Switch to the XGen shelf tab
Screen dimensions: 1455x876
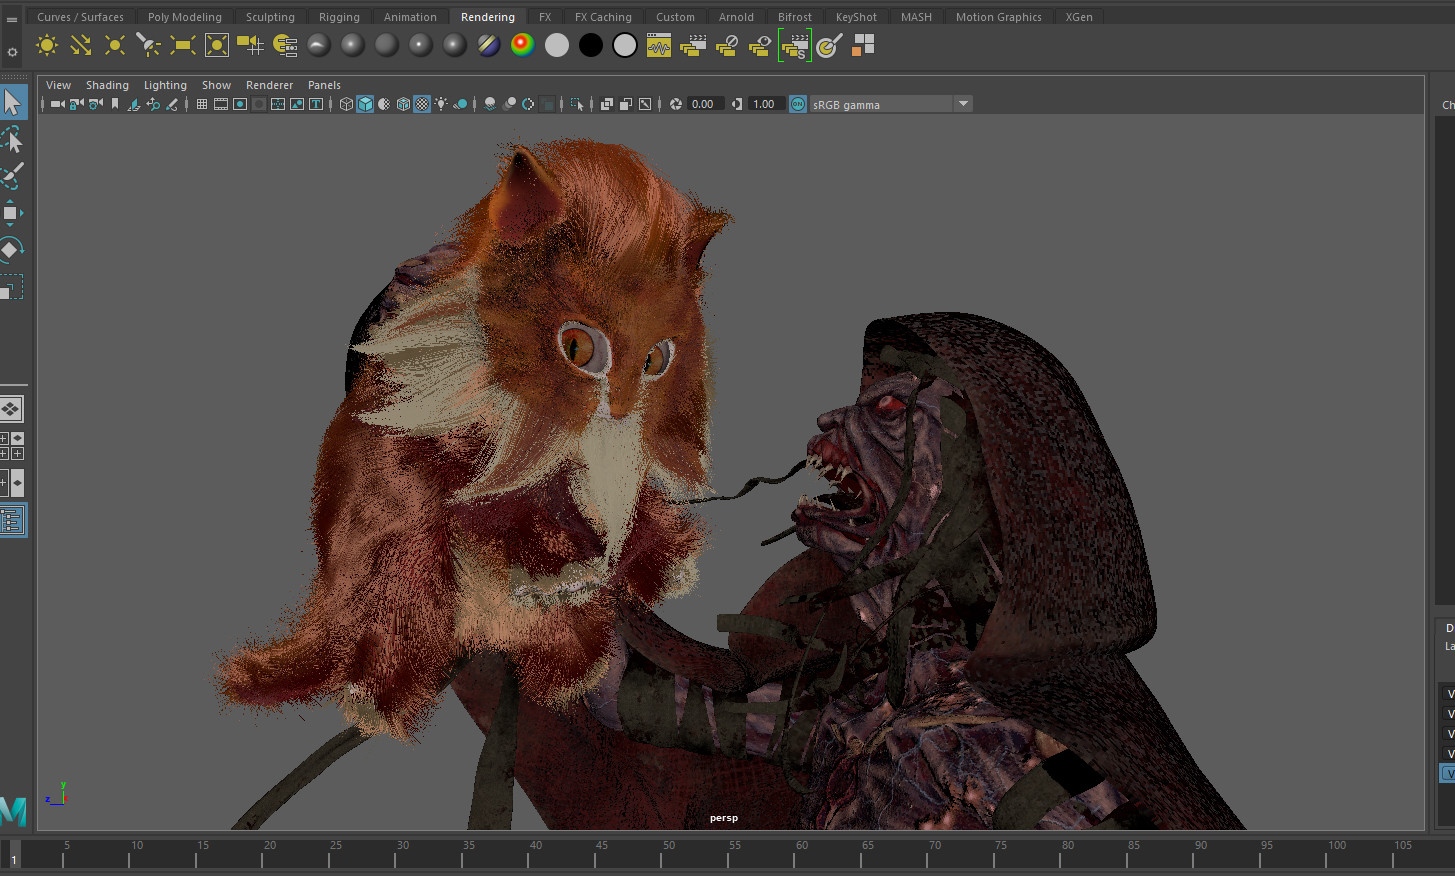click(x=1078, y=17)
